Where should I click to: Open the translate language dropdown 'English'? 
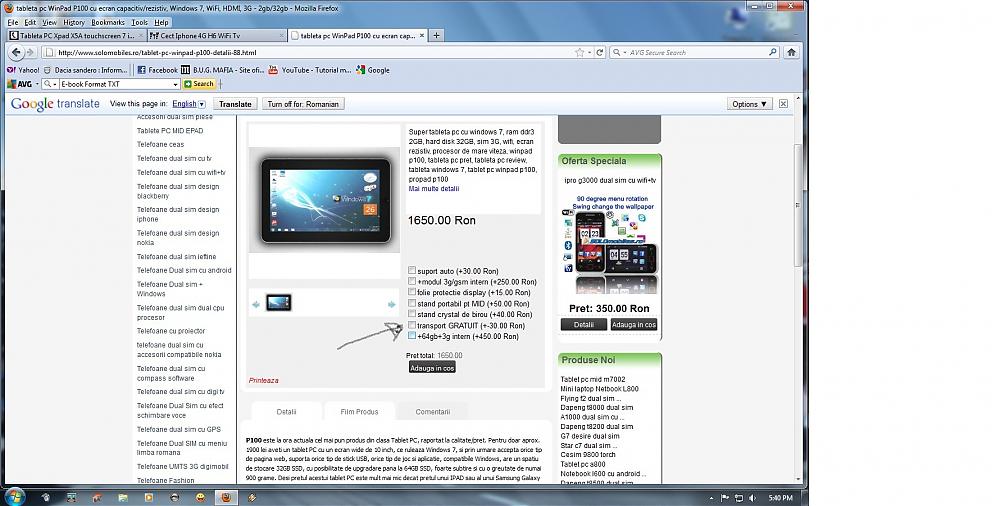tap(188, 103)
